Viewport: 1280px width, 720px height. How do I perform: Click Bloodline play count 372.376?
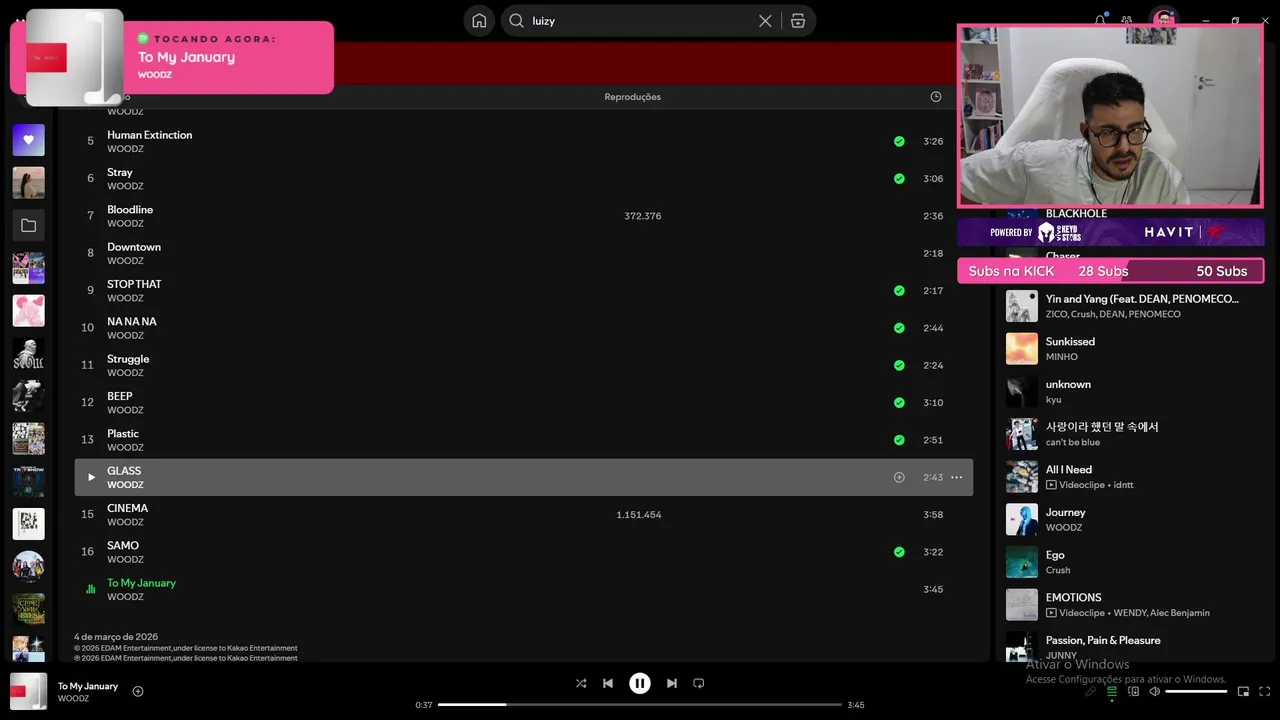pyautogui.click(x=642, y=216)
